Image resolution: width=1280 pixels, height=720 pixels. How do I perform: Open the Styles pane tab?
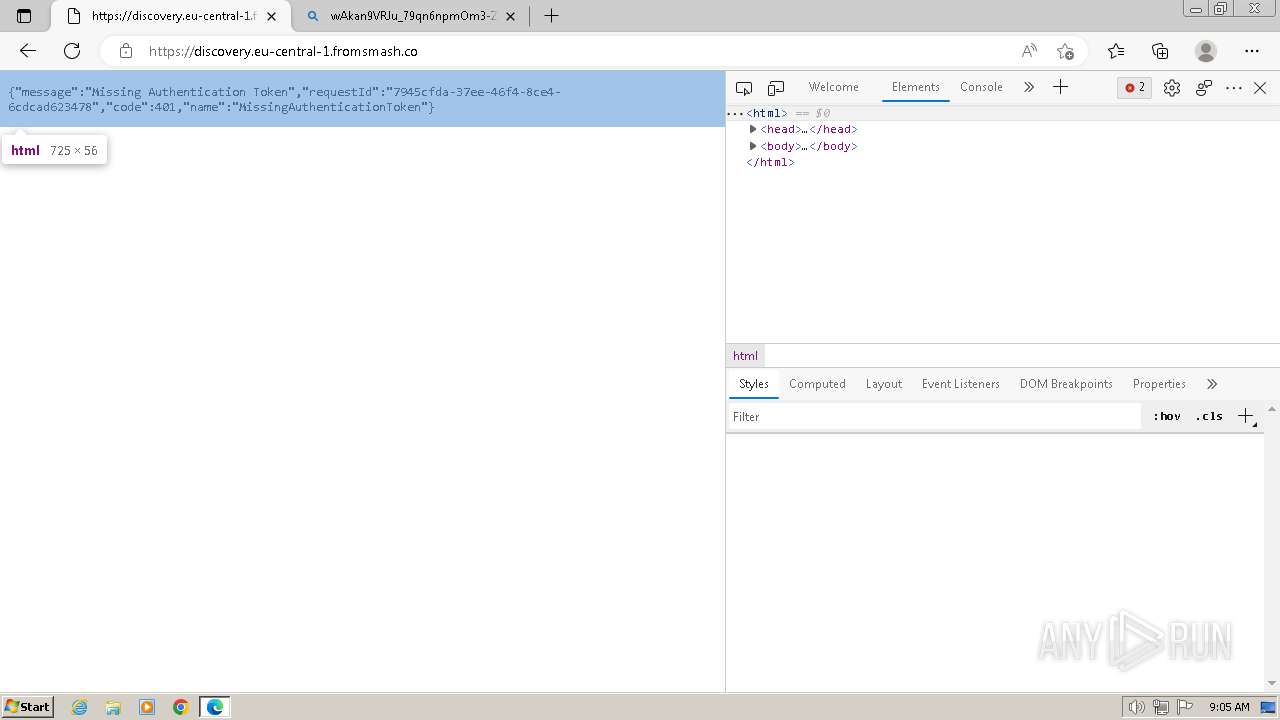pyautogui.click(x=754, y=384)
